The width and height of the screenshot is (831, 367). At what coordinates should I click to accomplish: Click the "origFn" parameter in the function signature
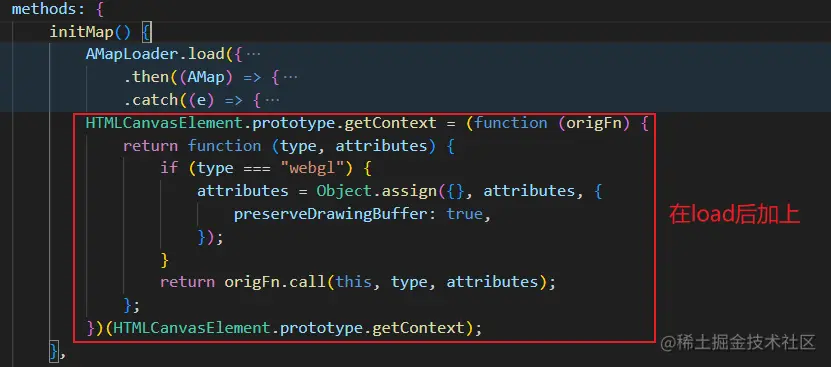[594, 123]
